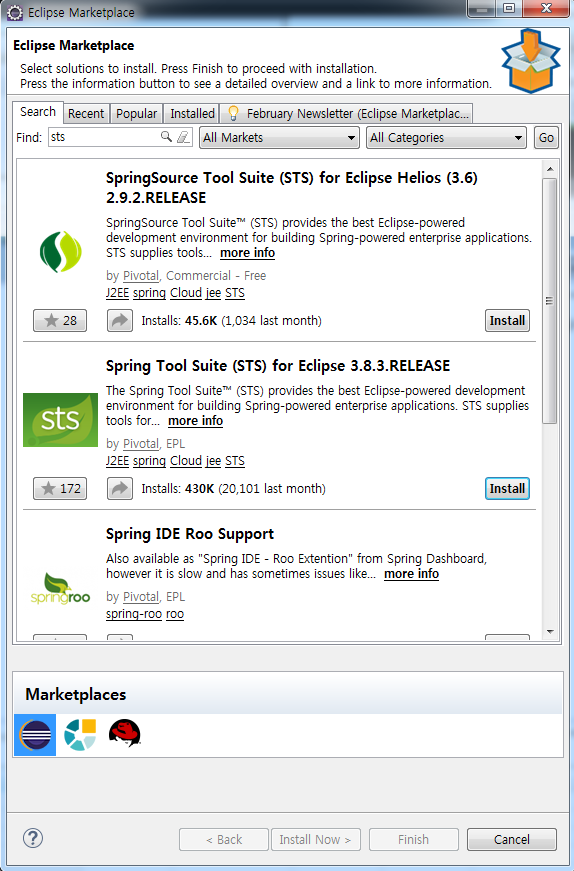Click the Spring IDE Roo Support title
This screenshot has width=574, height=871.
[189, 534]
